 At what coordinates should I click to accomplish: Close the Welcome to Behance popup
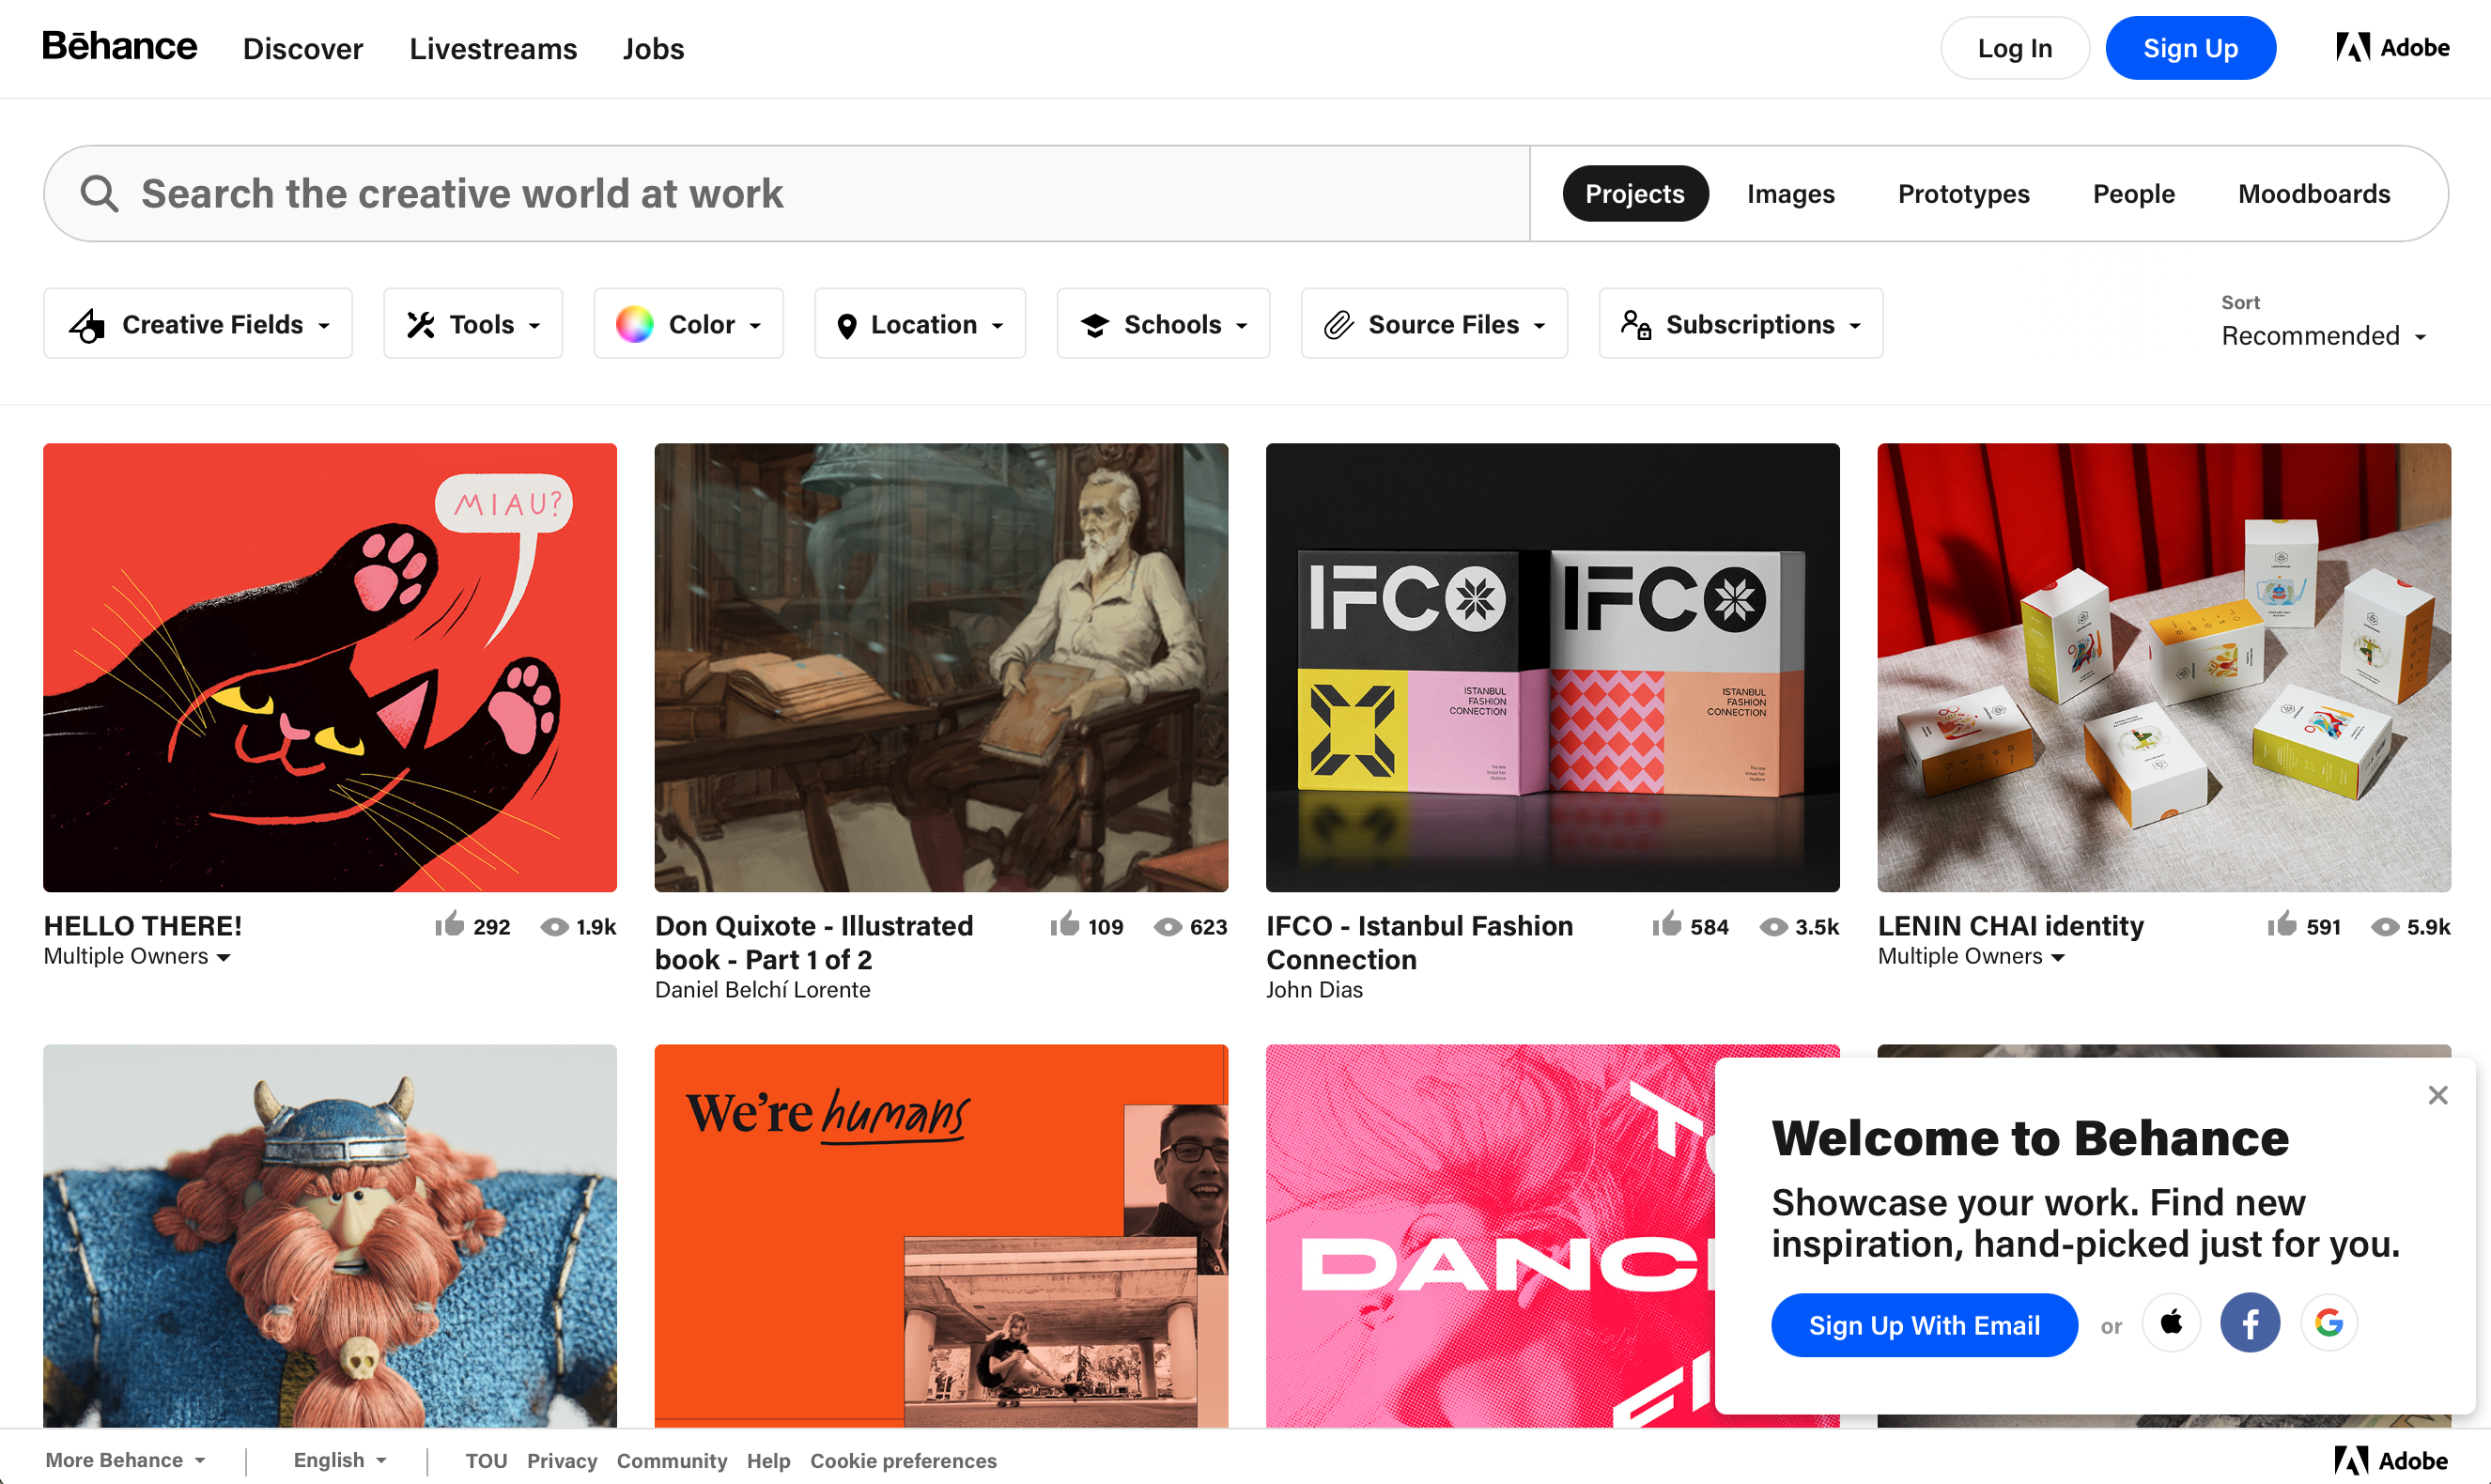click(2437, 1095)
